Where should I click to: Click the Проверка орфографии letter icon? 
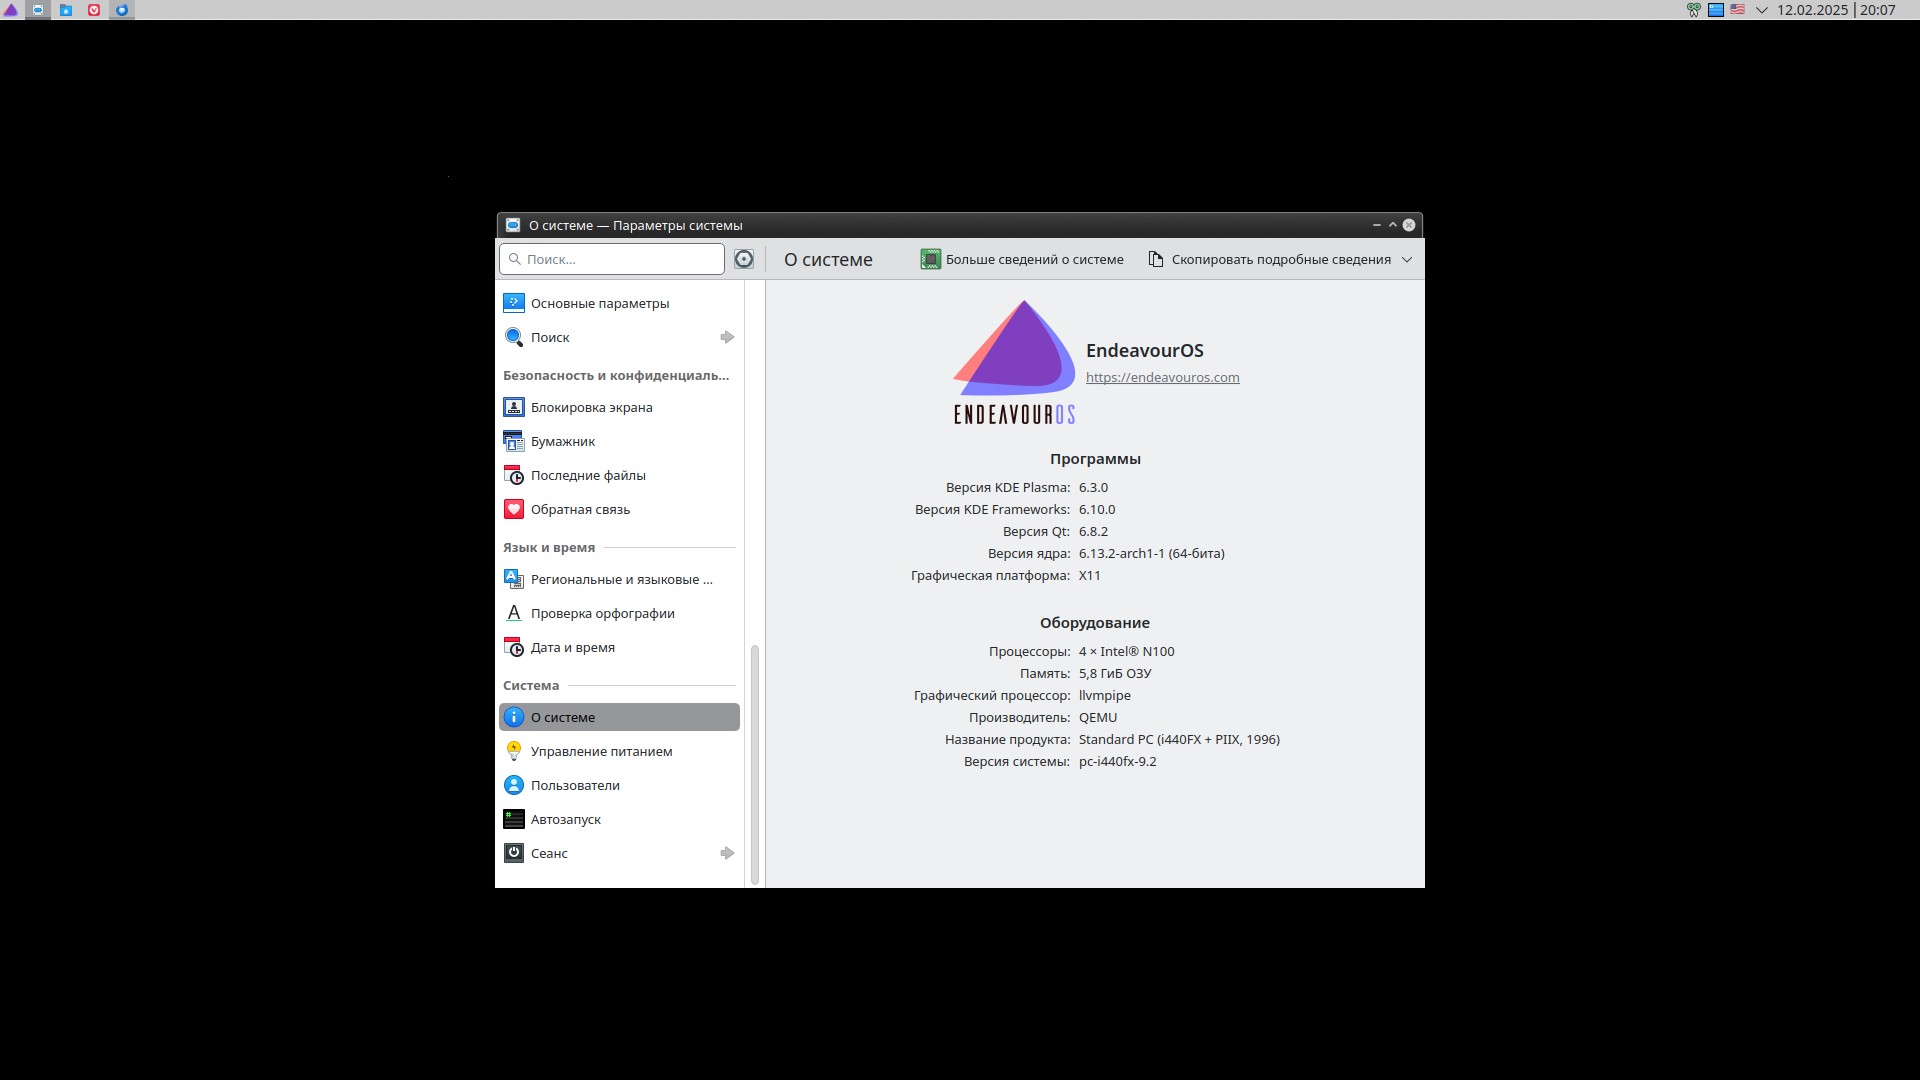(514, 613)
